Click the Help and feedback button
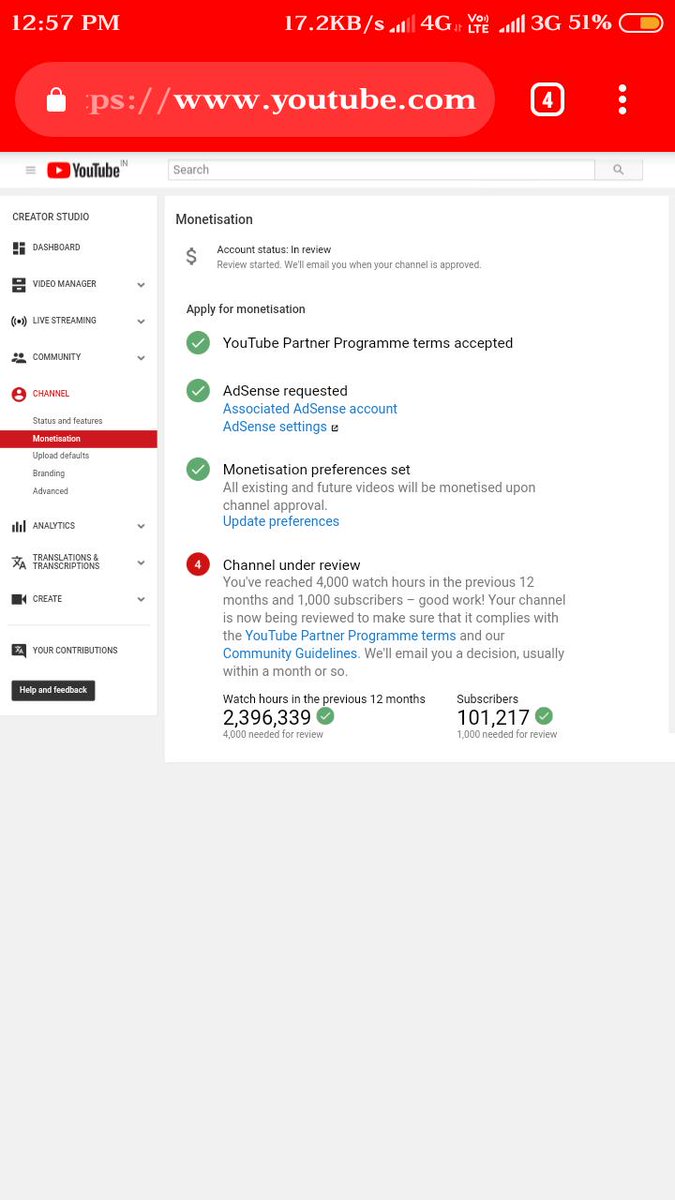Viewport: 675px width, 1200px height. coord(53,690)
